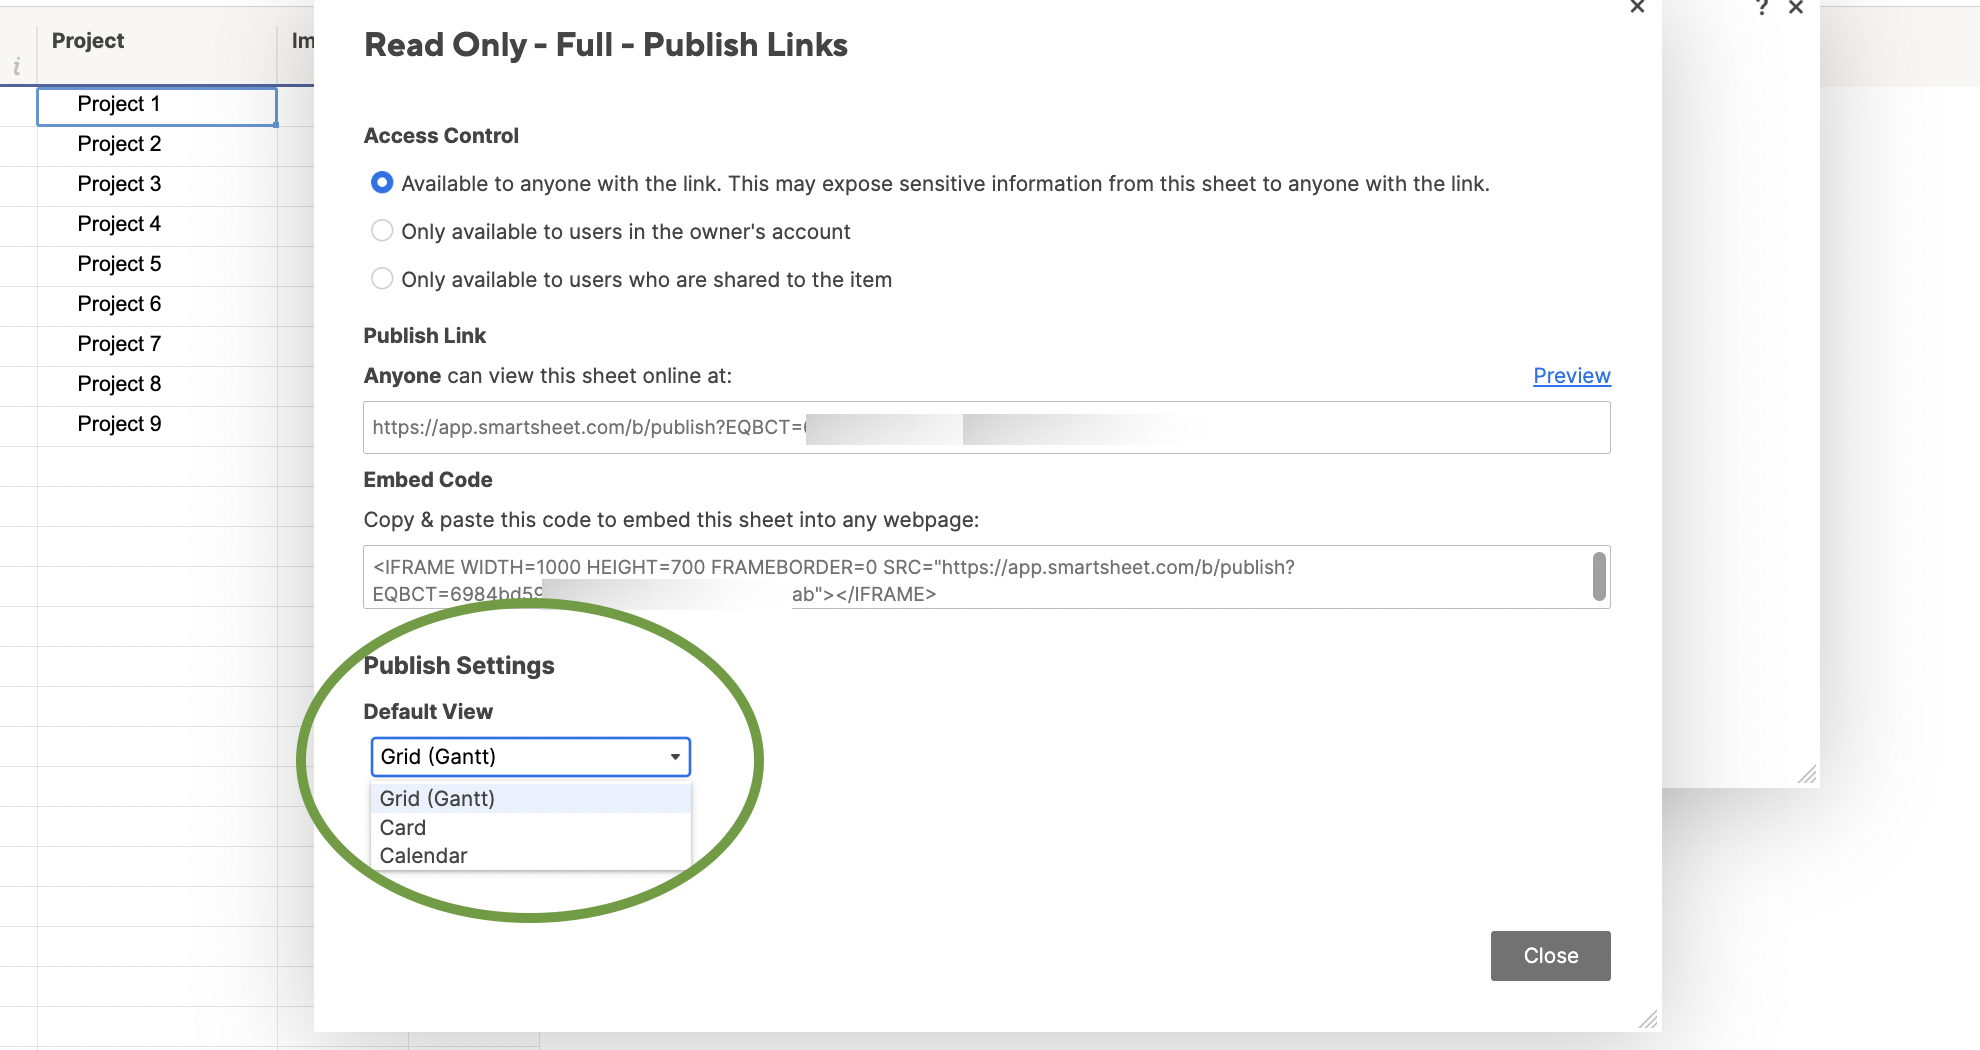Open help with the question mark icon
Viewport: 1980px width, 1050px height.
pyautogui.click(x=1762, y=8)
